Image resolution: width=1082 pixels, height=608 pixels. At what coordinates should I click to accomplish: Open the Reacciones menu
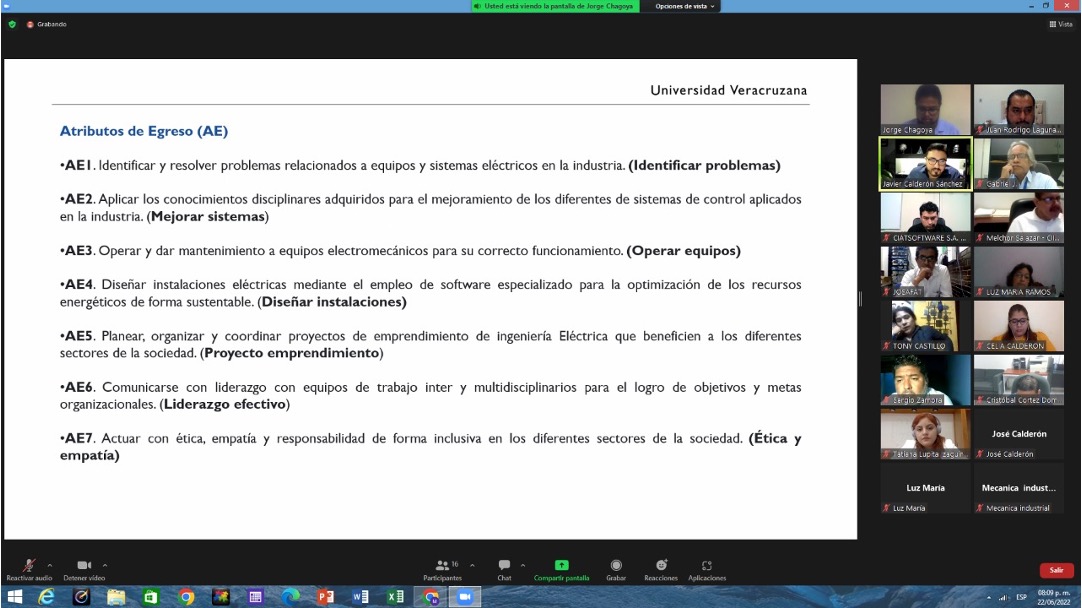click(x=661, y=567)
